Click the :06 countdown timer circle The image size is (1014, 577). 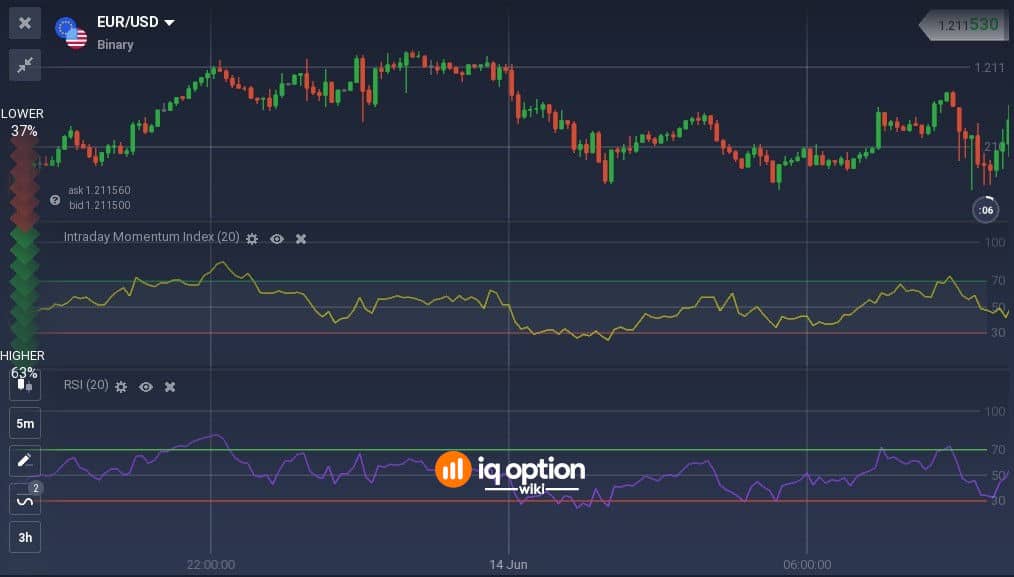986,210
